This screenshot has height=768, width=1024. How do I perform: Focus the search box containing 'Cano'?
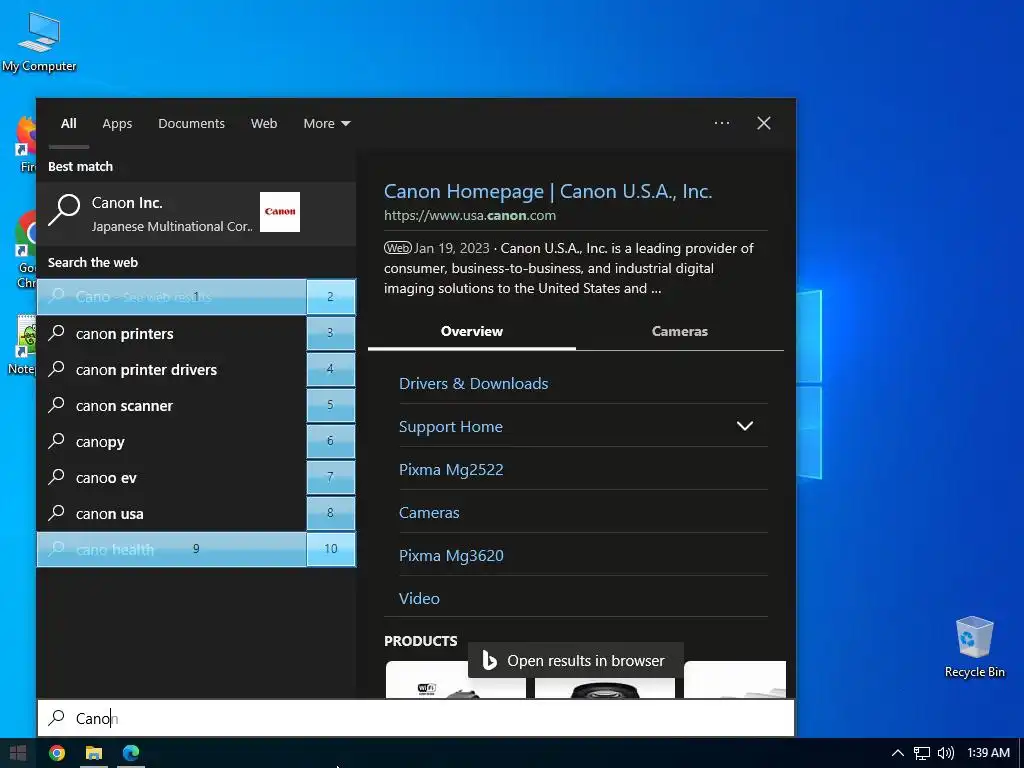416,718
